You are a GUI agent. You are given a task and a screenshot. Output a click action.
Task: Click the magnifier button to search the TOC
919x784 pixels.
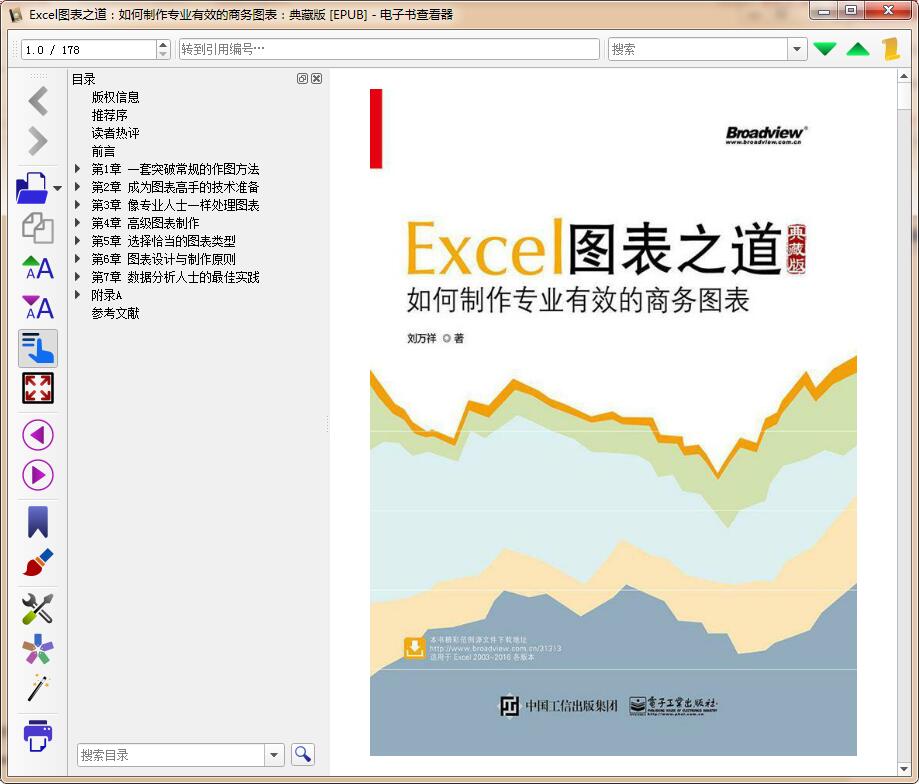(x=302, y=754)
